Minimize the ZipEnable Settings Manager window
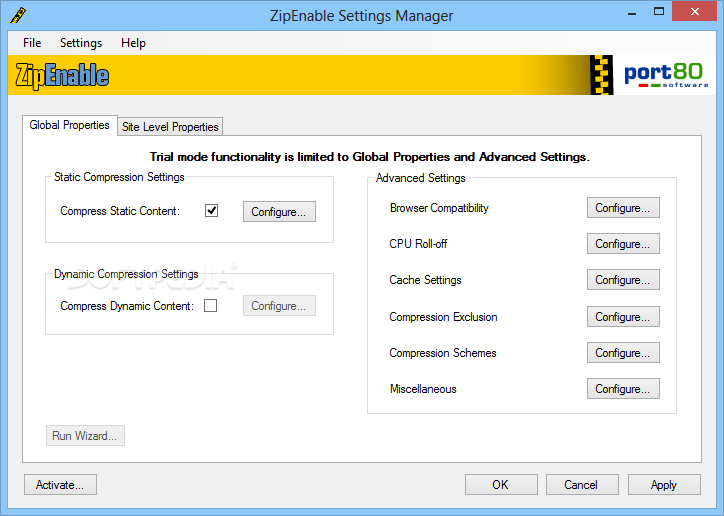Viewport: 724px width, 516px height. pyautogui.click(x=632, y=14)
